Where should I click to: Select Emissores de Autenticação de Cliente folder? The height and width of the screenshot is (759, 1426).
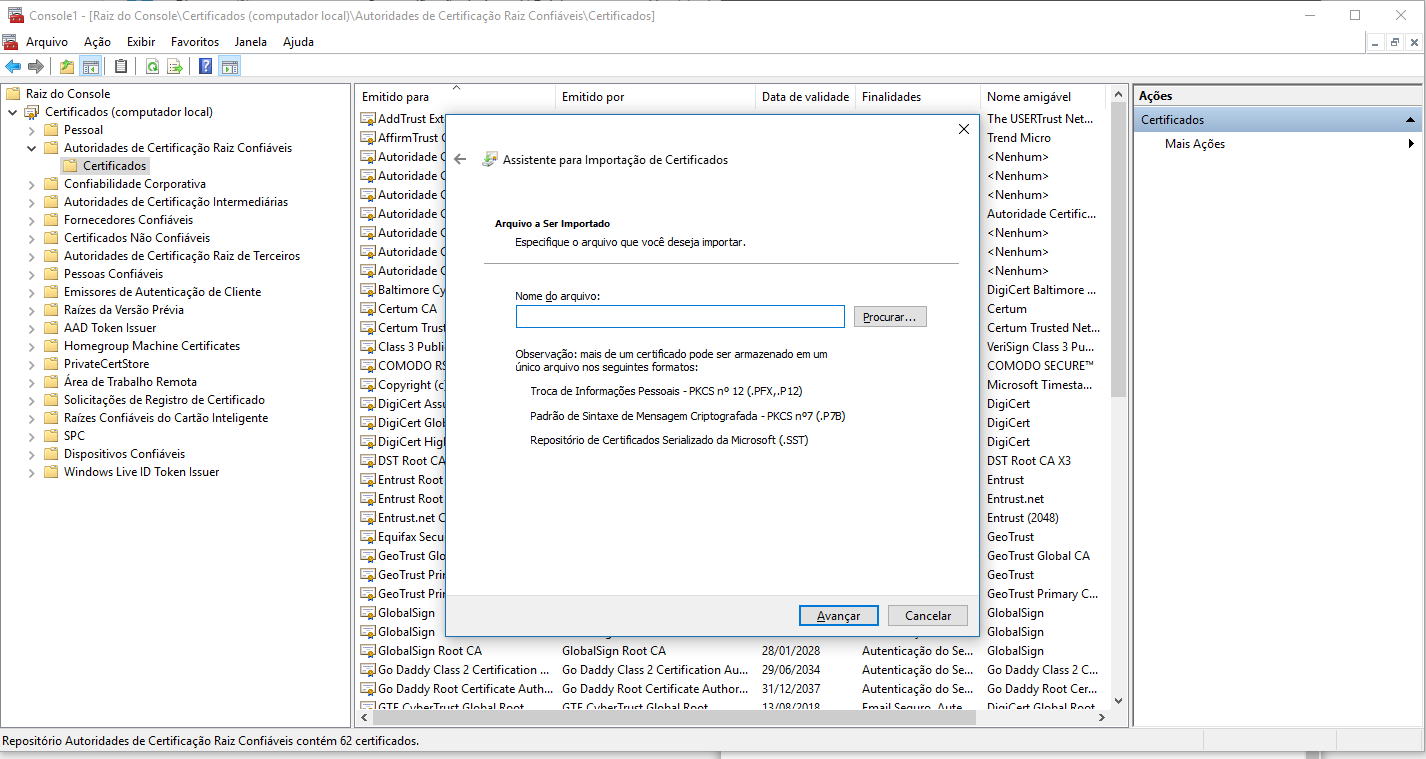pos(162,292)
